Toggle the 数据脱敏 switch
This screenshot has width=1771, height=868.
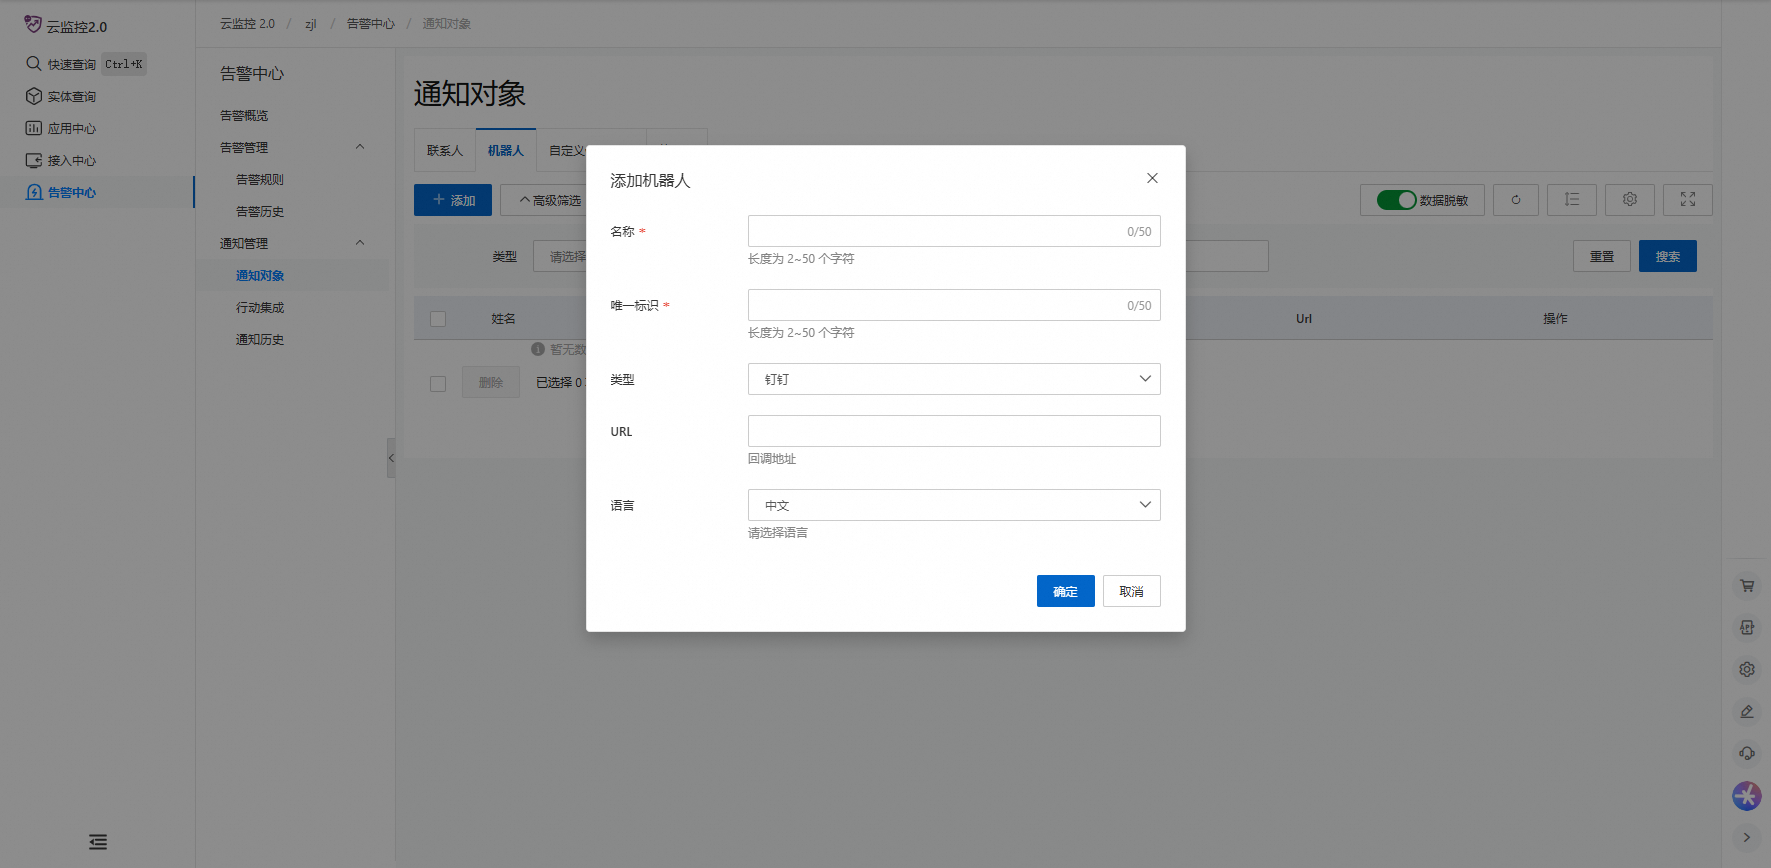click(1396, 200)
